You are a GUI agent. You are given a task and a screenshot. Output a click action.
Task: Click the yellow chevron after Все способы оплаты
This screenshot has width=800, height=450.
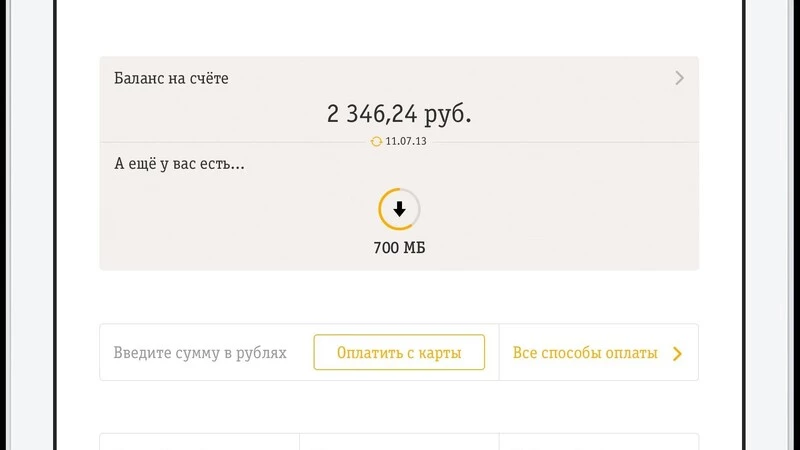[x=677, y=353]
